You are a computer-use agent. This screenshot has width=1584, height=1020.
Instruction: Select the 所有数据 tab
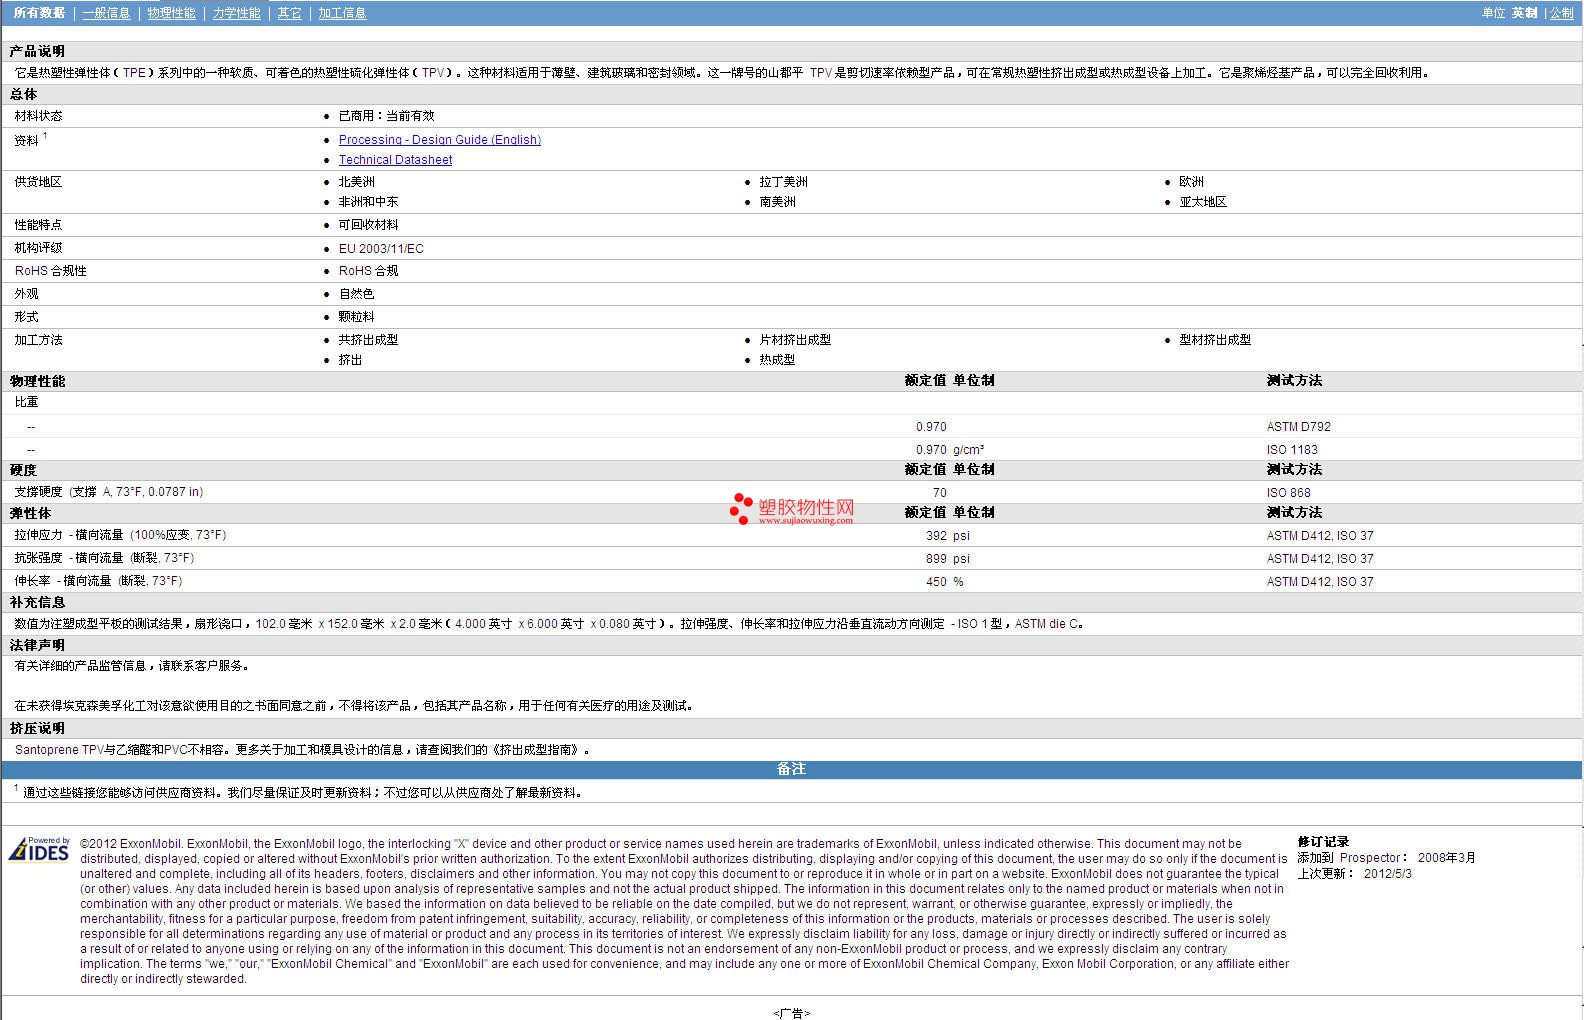pyautogui.click(x=39, y=13)
